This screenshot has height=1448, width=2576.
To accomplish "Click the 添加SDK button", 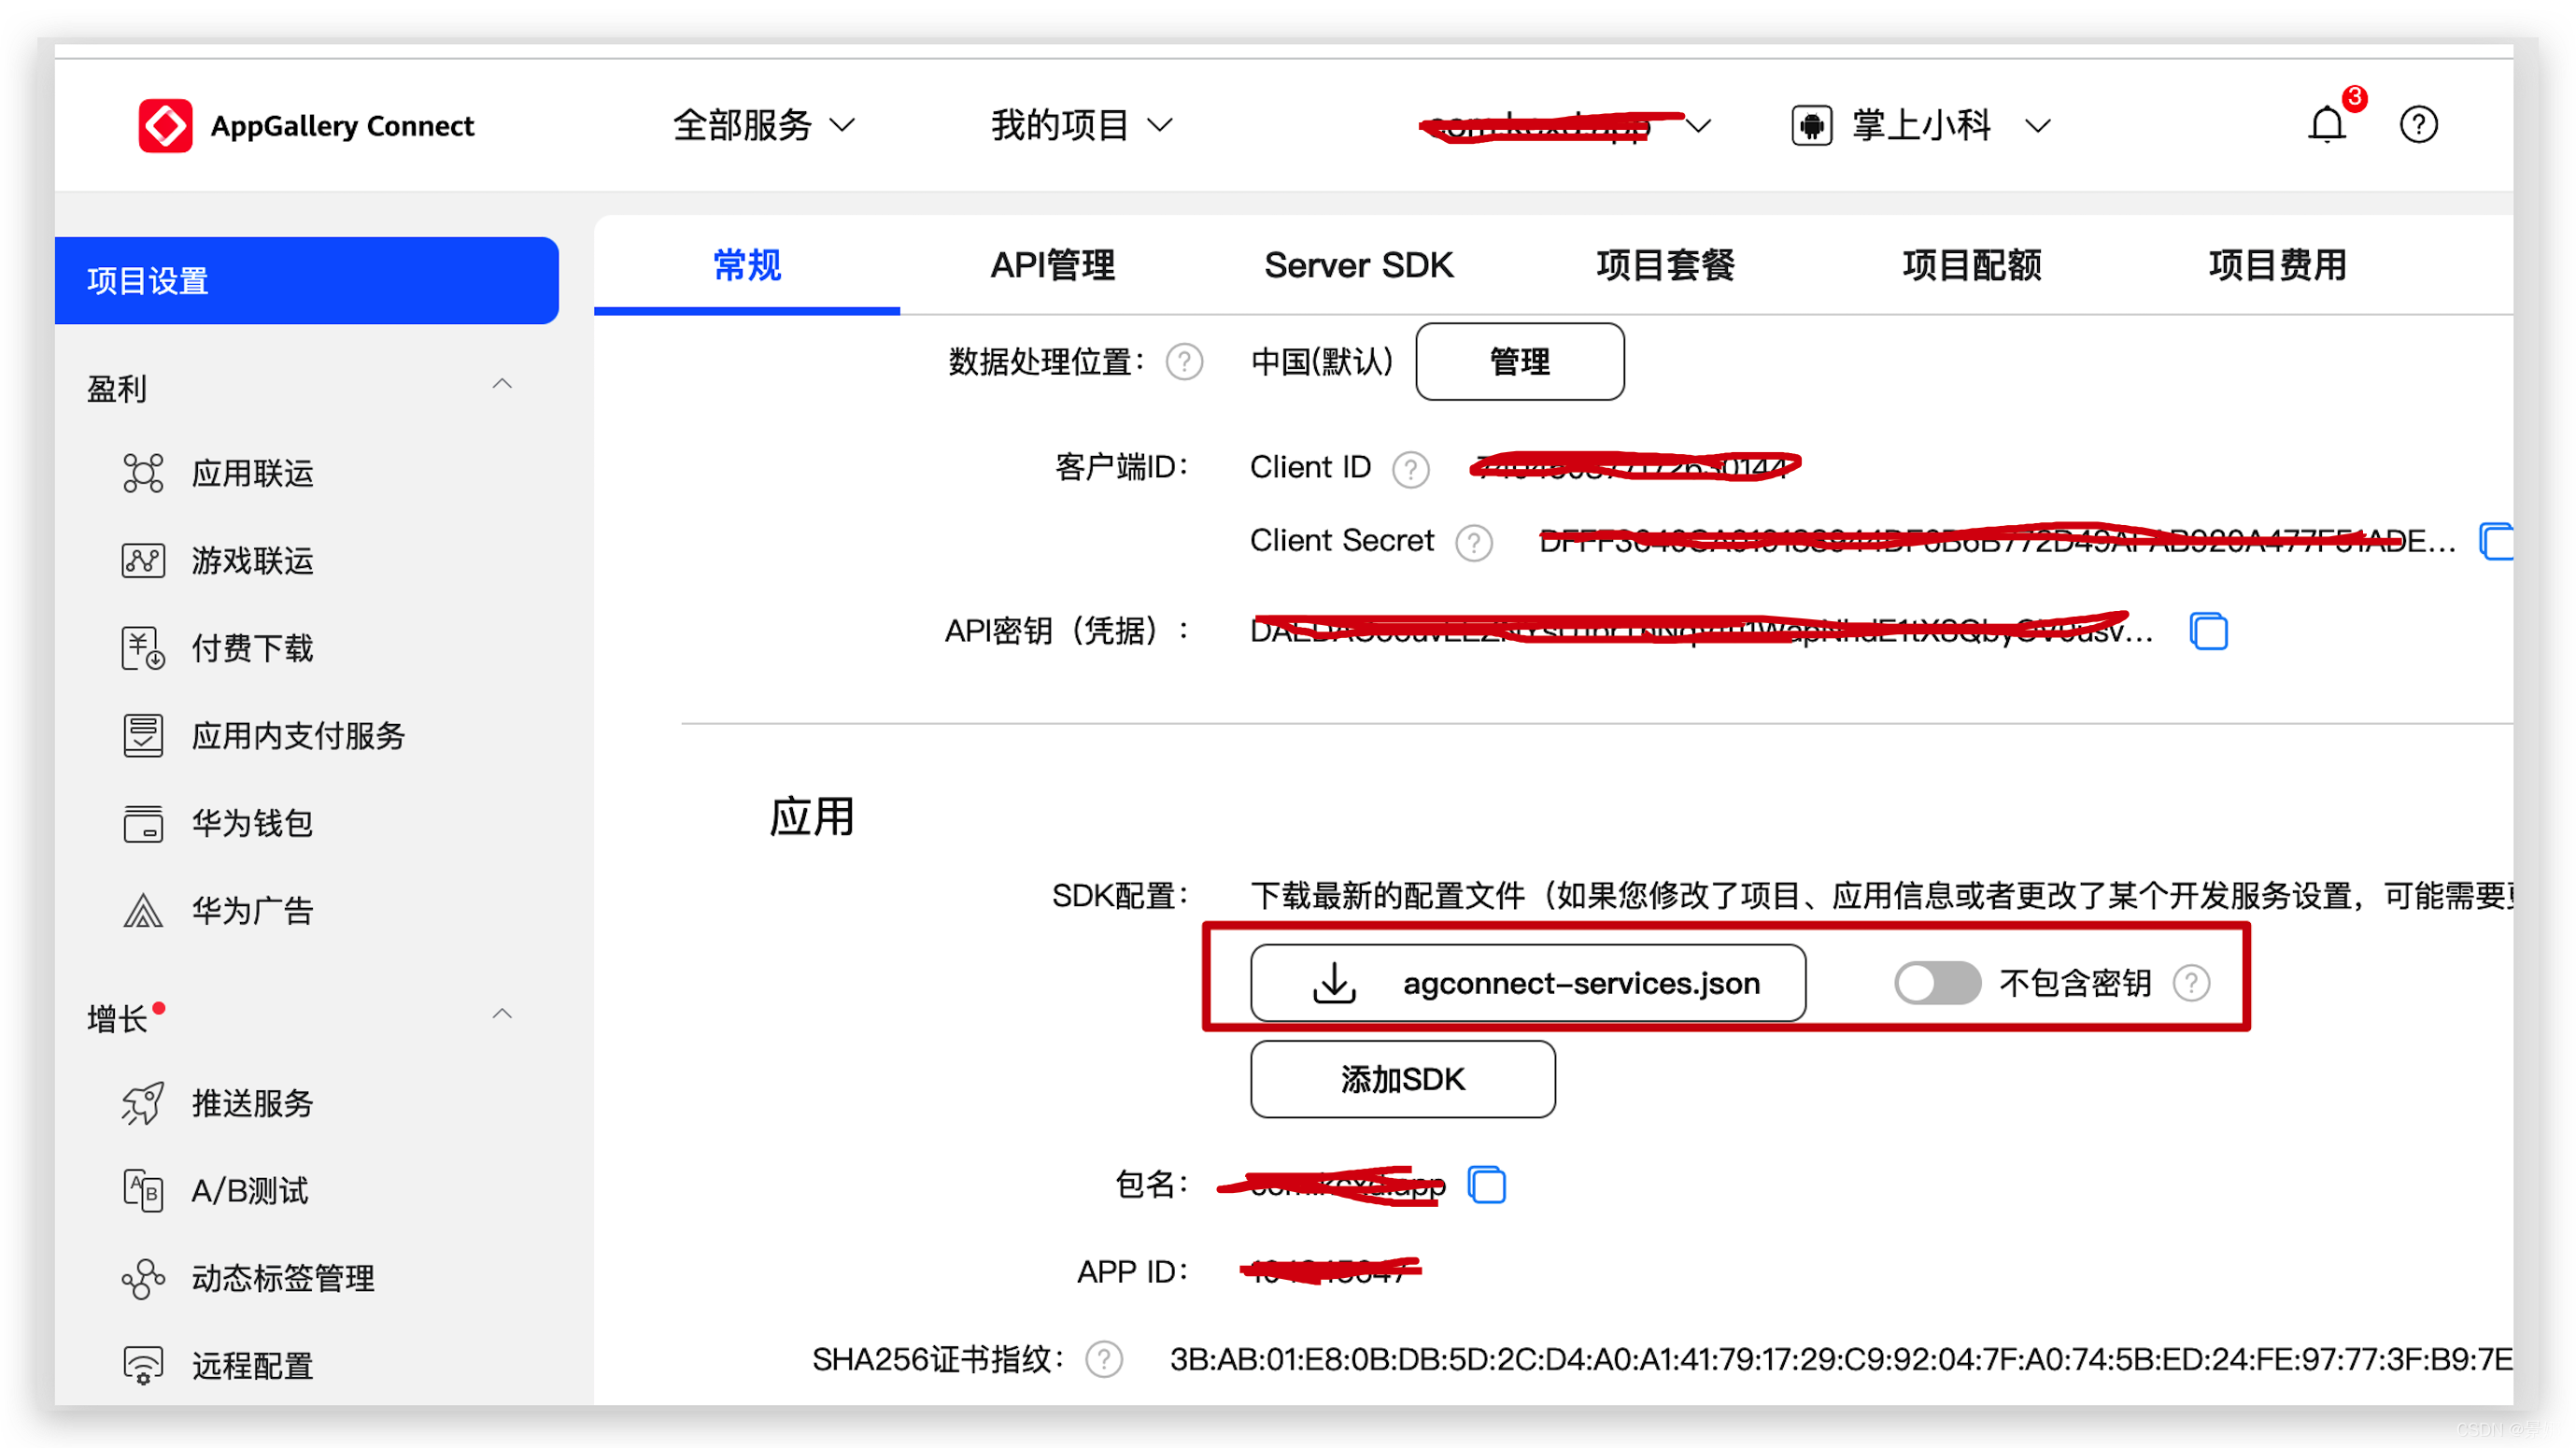I will click(1402, 1079).
